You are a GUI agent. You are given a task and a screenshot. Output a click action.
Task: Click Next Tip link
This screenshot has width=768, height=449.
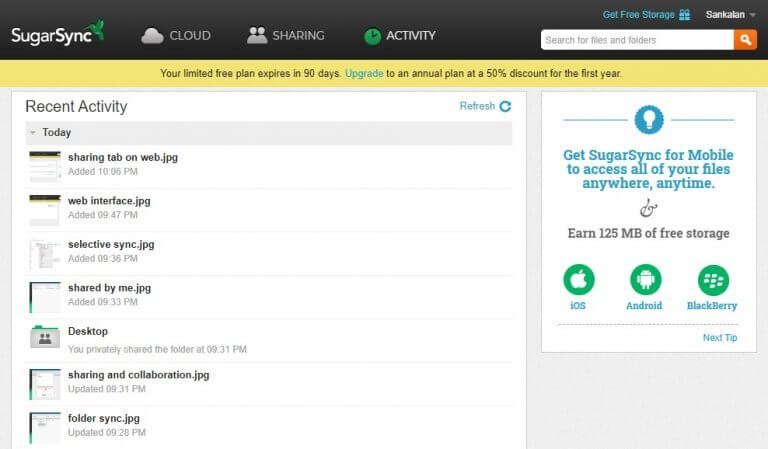pos(720,338)
